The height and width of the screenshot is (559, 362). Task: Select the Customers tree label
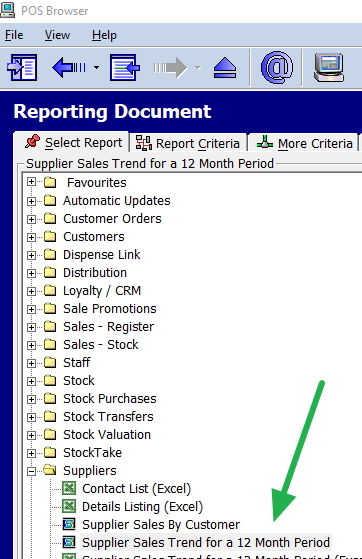click(x=94, y=237)
